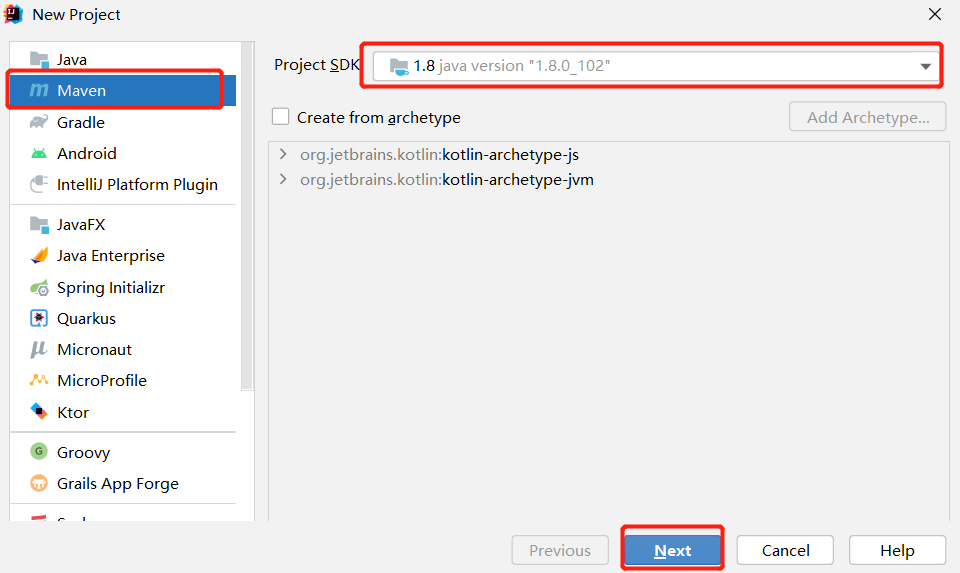960x573 pixels.
Task: Select Spring Initializr generator
Action: coord(123,287)
